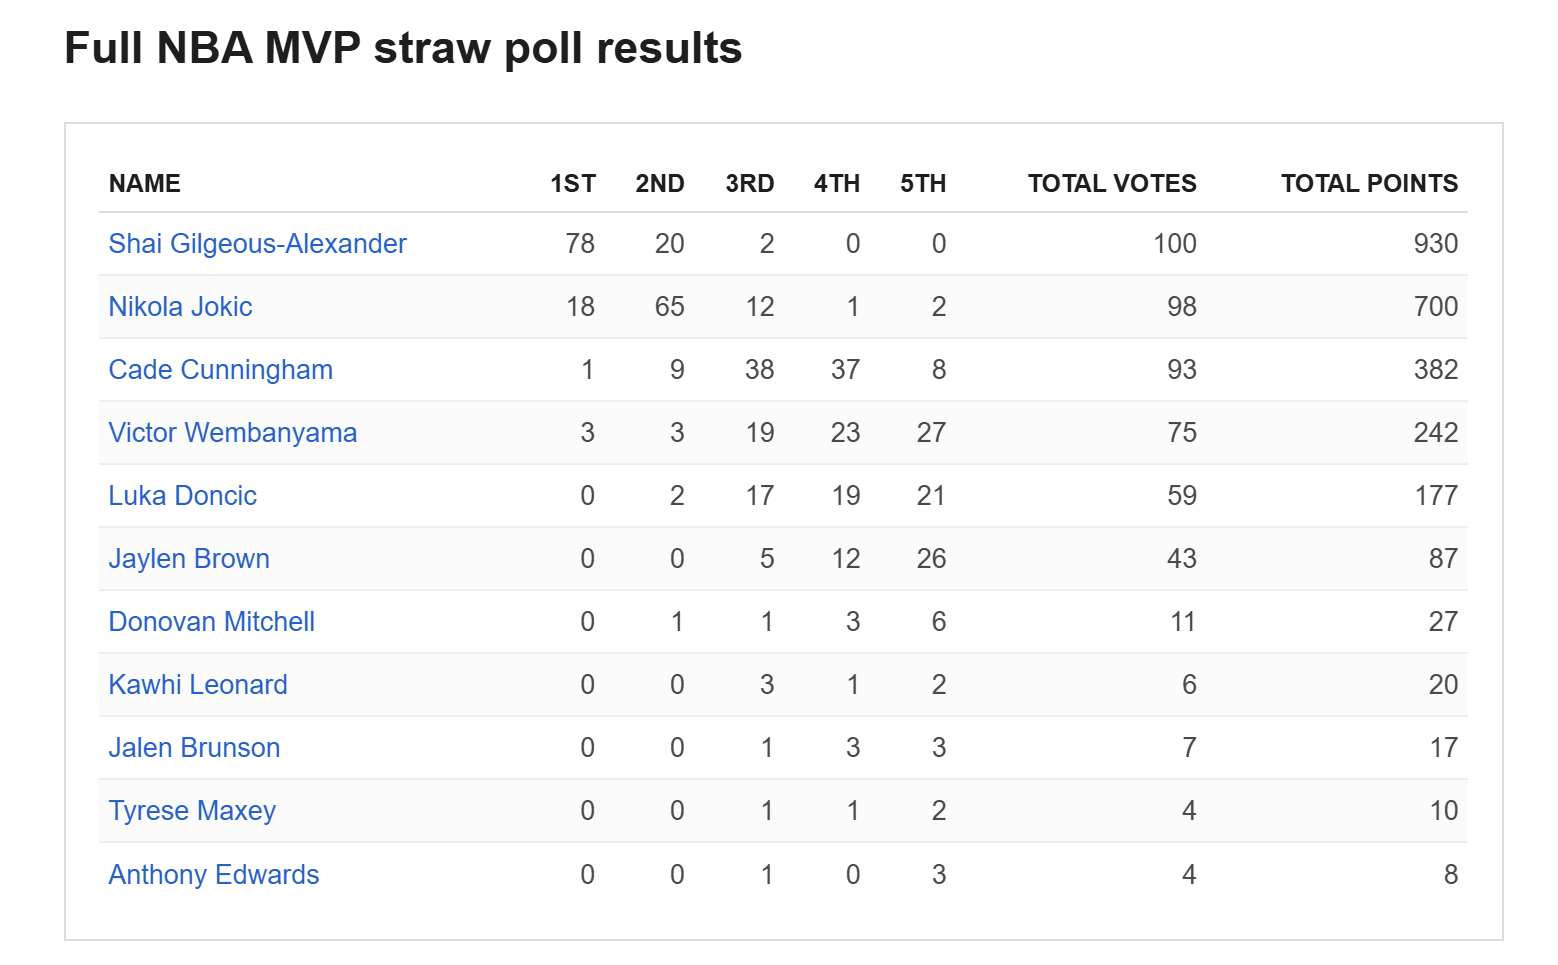Click the 3RD column header

(x=749, y=184)
